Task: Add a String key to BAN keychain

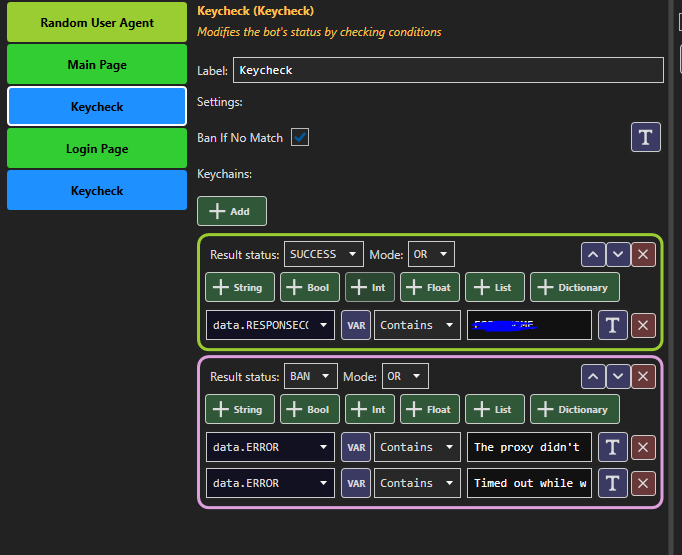Action: point(240,409)
